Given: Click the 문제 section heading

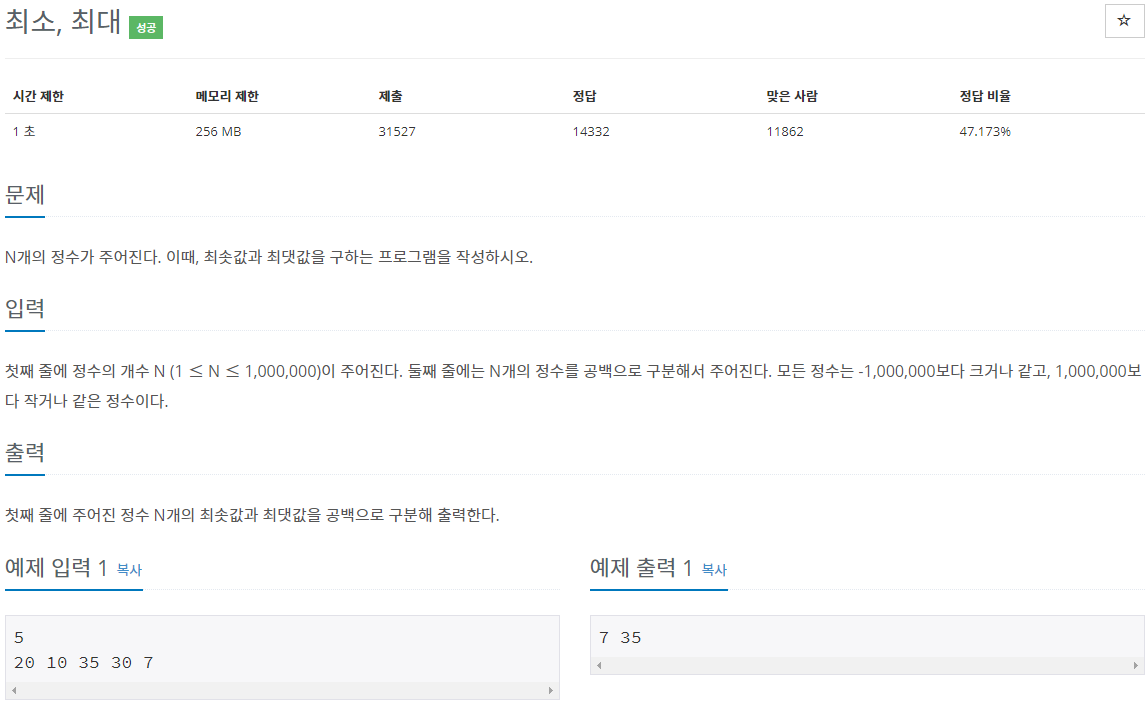Looking at the screenshot, I should (25, 195).
